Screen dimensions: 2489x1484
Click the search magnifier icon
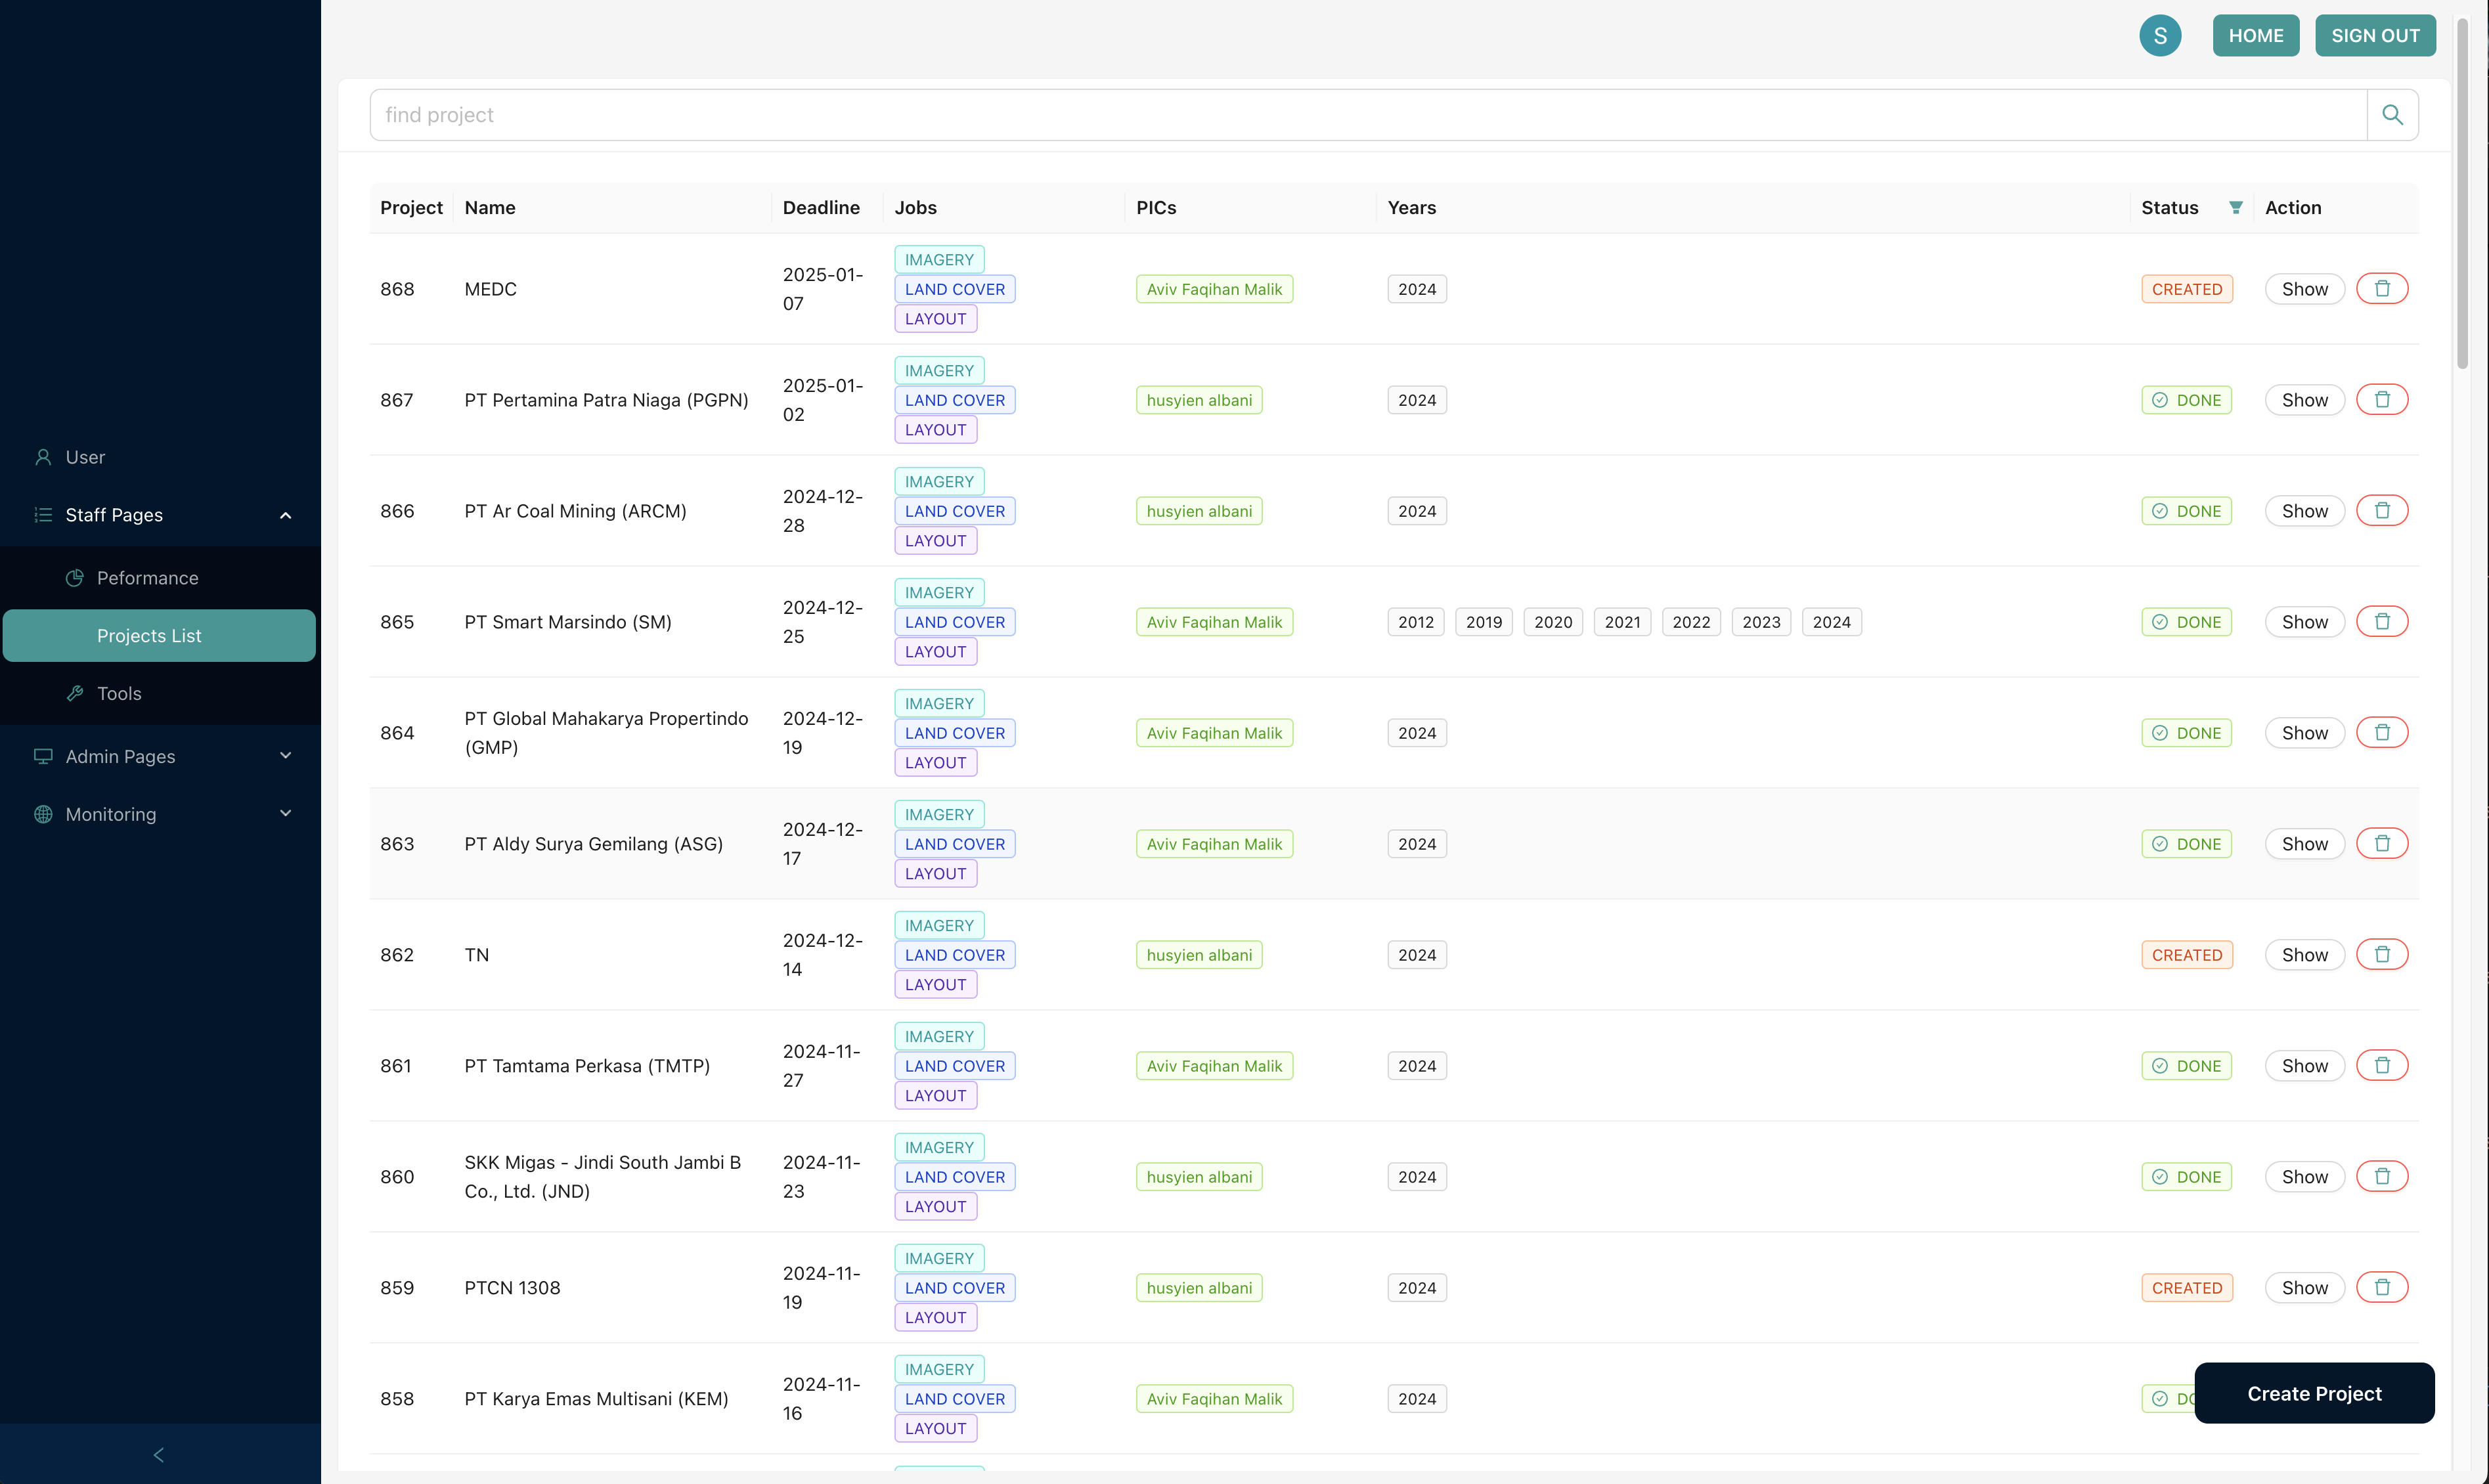[2392, 115]
